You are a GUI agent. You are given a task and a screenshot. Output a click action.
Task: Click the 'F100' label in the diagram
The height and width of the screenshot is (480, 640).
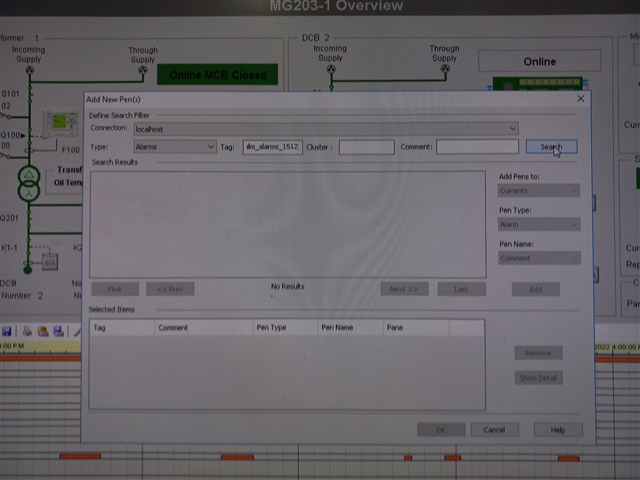point(71,150)
